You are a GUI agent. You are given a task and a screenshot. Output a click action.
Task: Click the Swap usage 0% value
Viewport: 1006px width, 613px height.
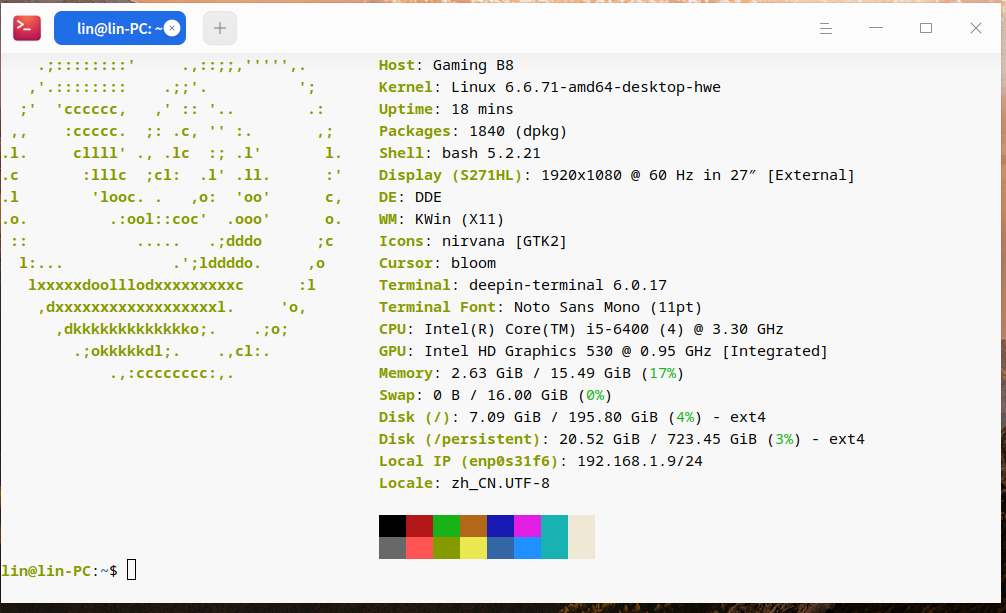pos(595,395)
